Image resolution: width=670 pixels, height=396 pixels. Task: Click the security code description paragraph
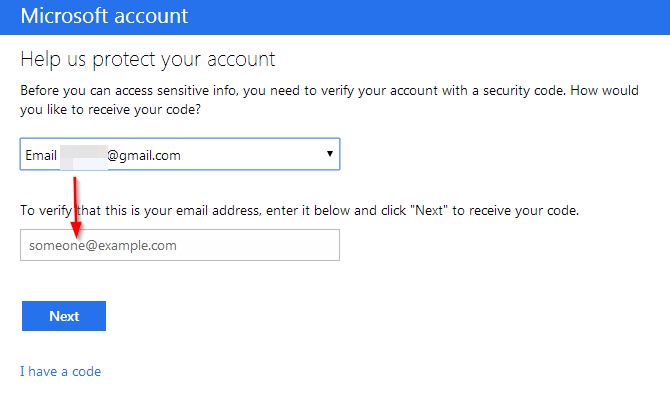[x=329, y=100]
